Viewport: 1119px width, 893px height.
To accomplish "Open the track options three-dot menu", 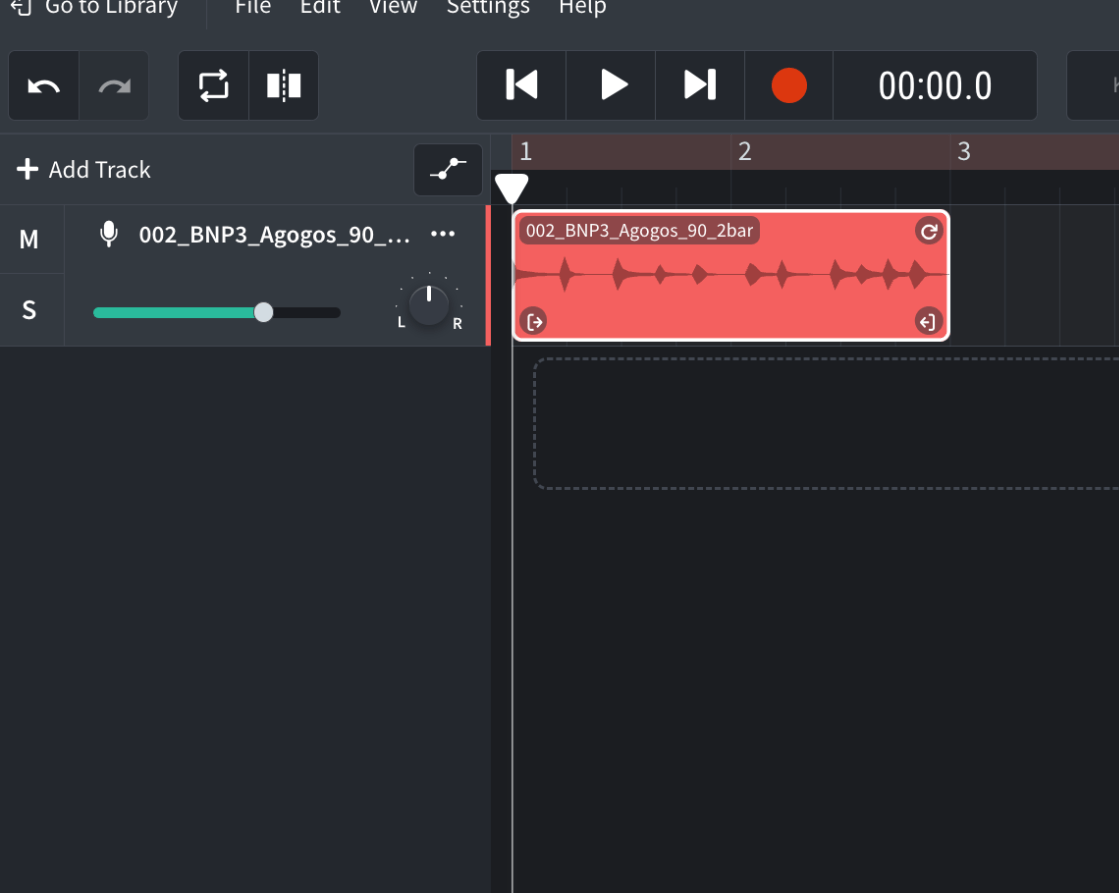I will point(443,234).
